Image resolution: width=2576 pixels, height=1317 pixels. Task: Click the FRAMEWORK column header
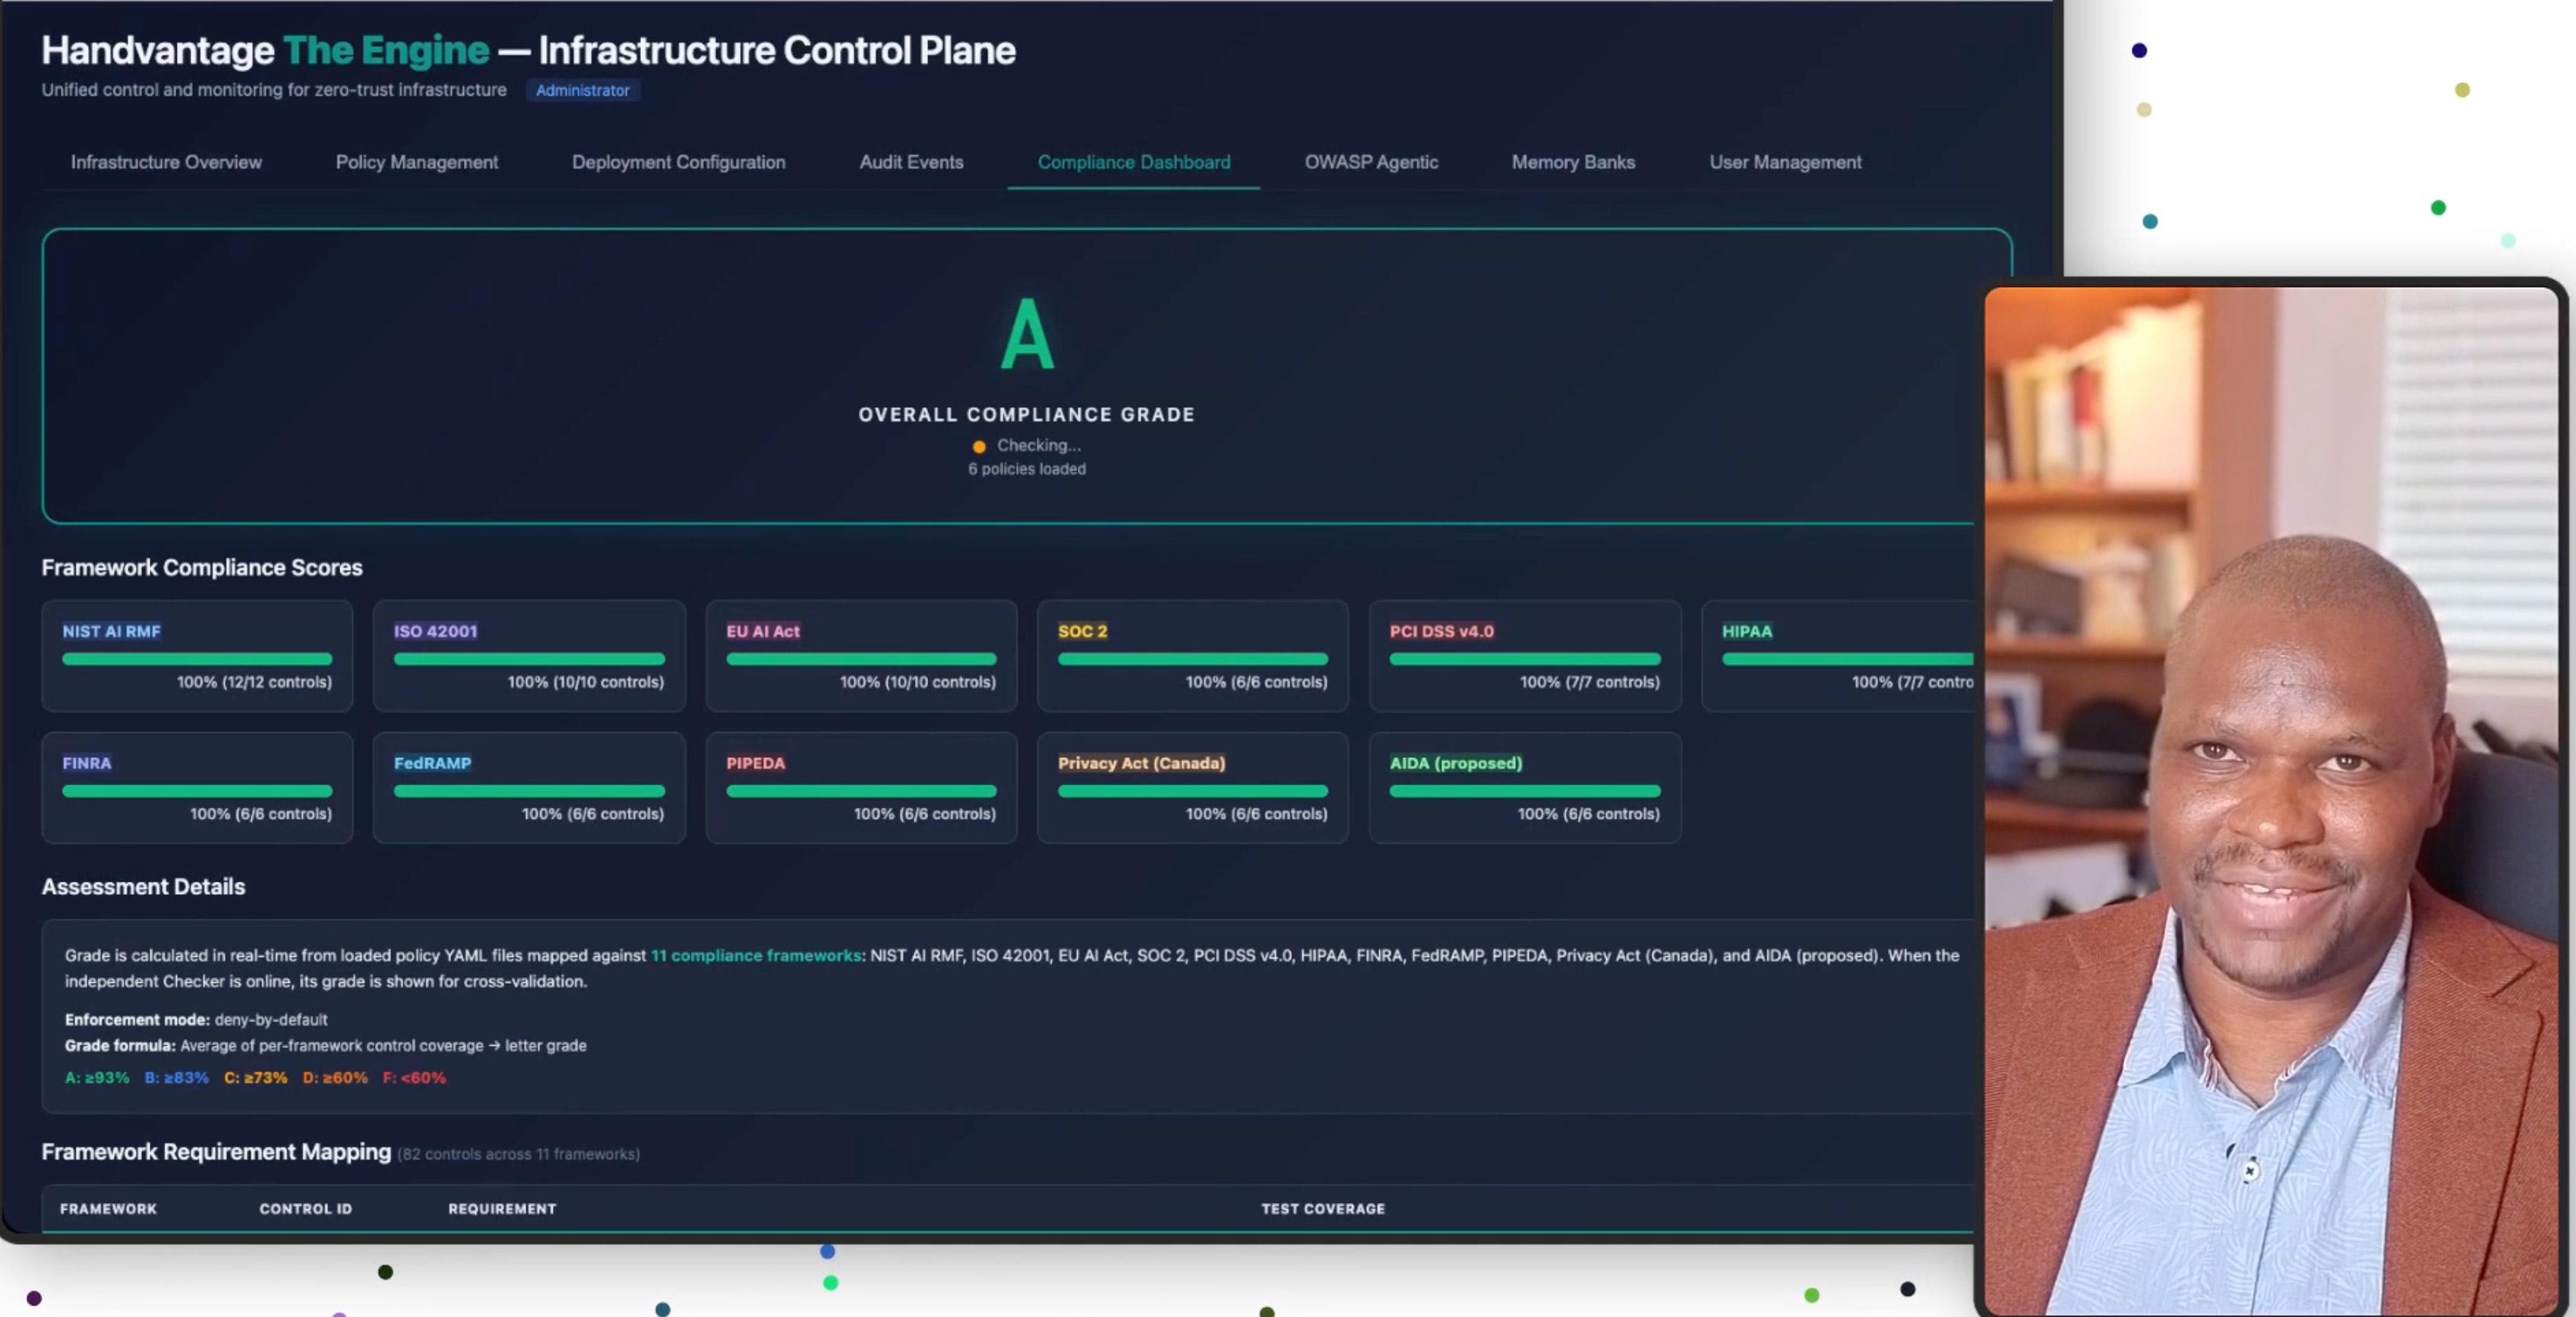coord(108,1209)
